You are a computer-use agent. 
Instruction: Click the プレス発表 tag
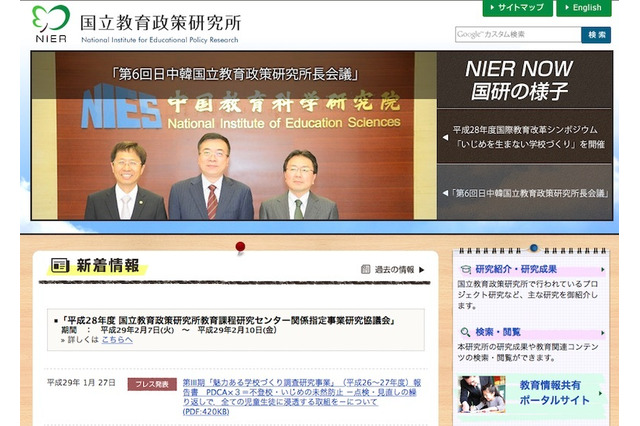pyautogui.click(x=152, y=384)
